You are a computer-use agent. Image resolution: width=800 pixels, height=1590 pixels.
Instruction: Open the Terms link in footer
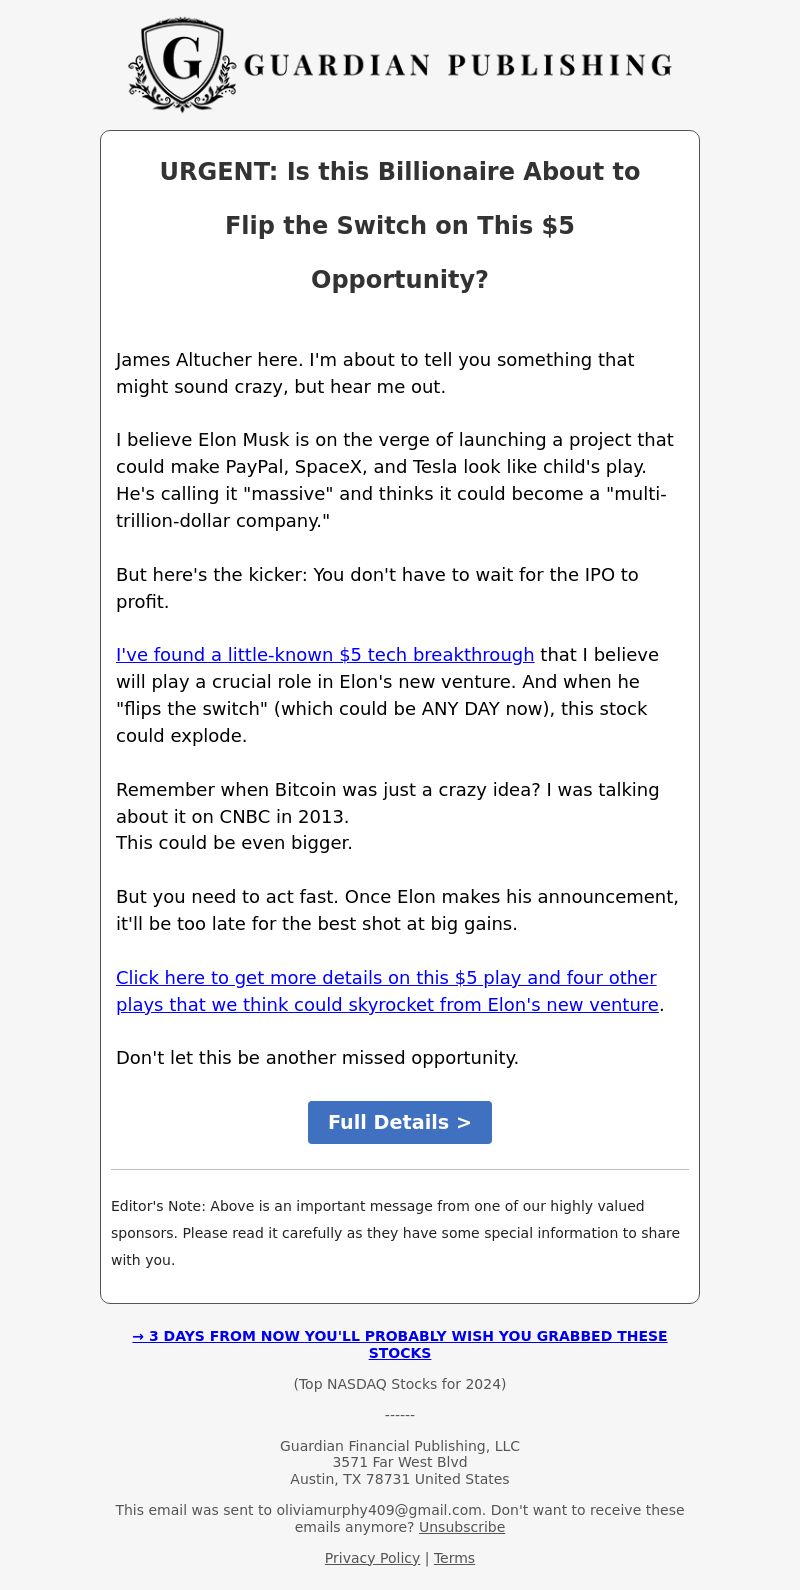pyautogui.click(x=454, y=1558)
